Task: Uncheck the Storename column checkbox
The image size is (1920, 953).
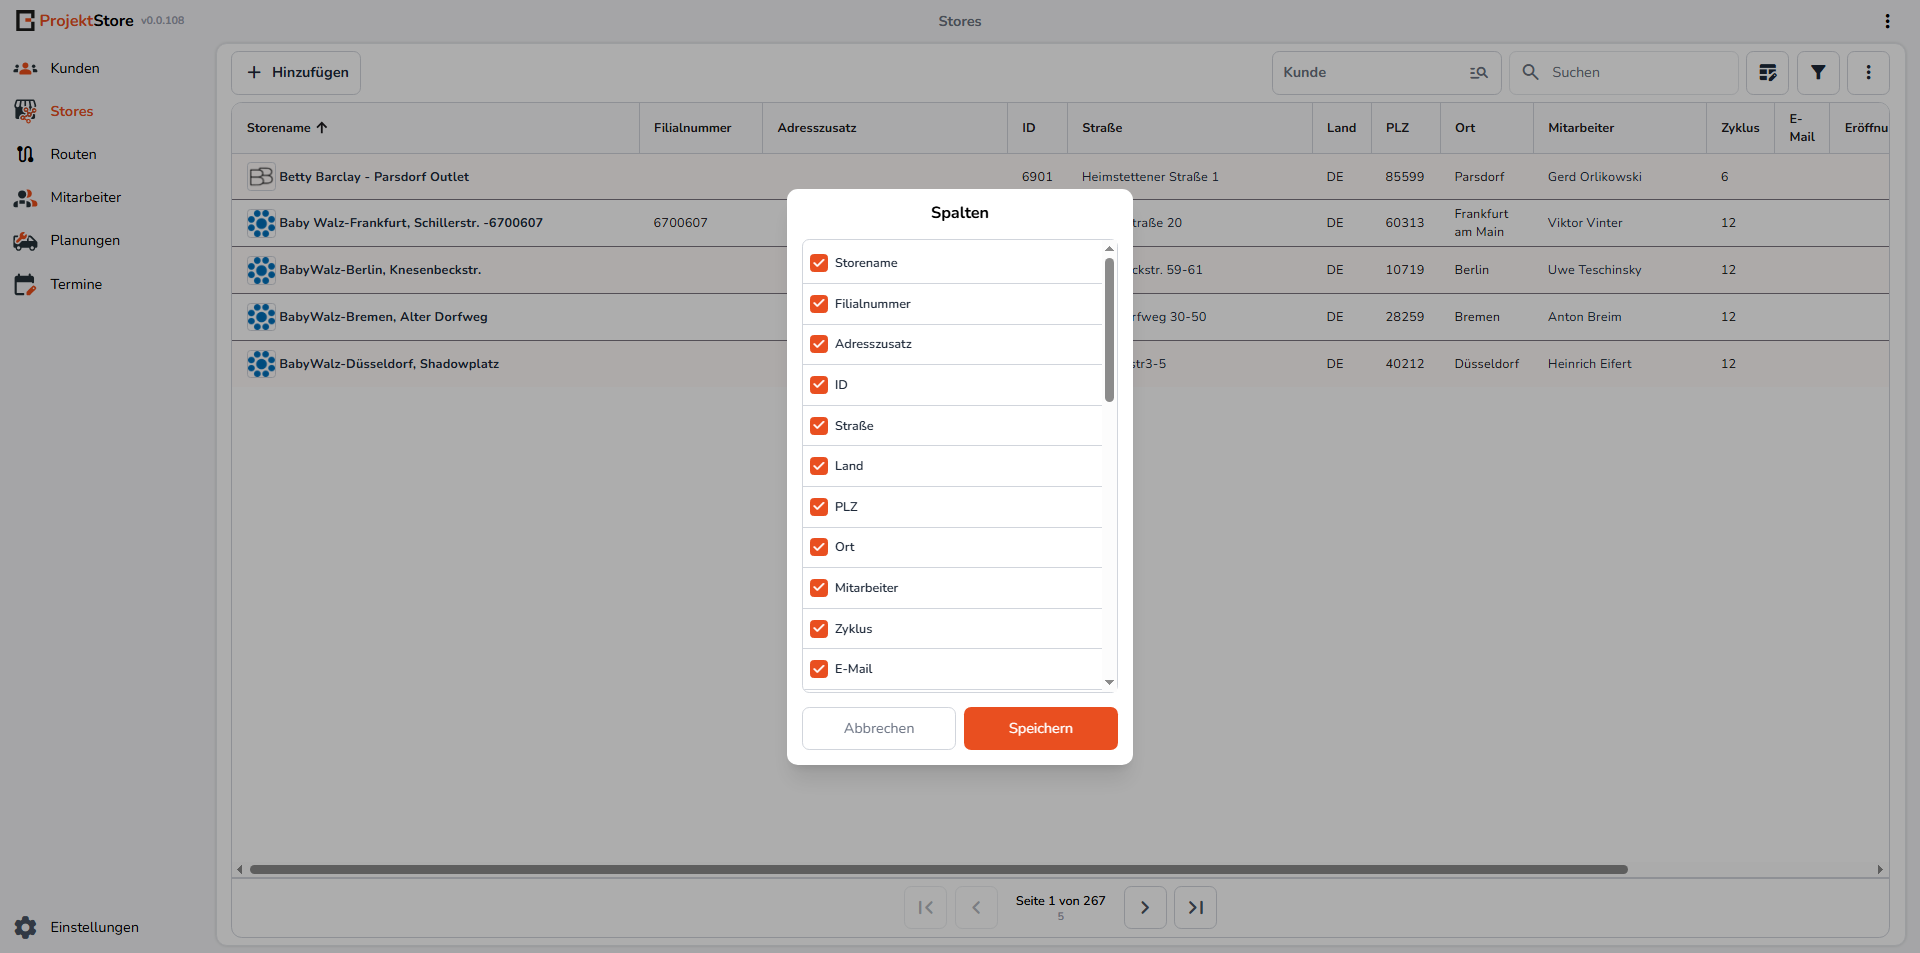Action: coord(819,263)
